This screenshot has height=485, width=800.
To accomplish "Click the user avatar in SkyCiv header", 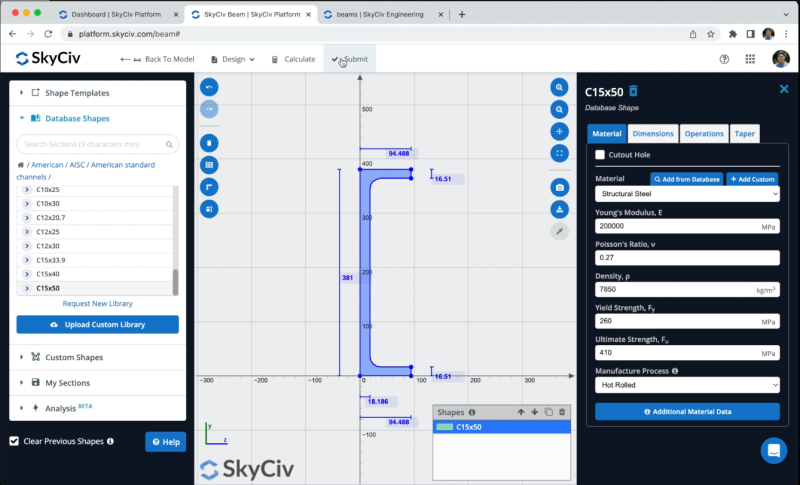I will [781, 59].
